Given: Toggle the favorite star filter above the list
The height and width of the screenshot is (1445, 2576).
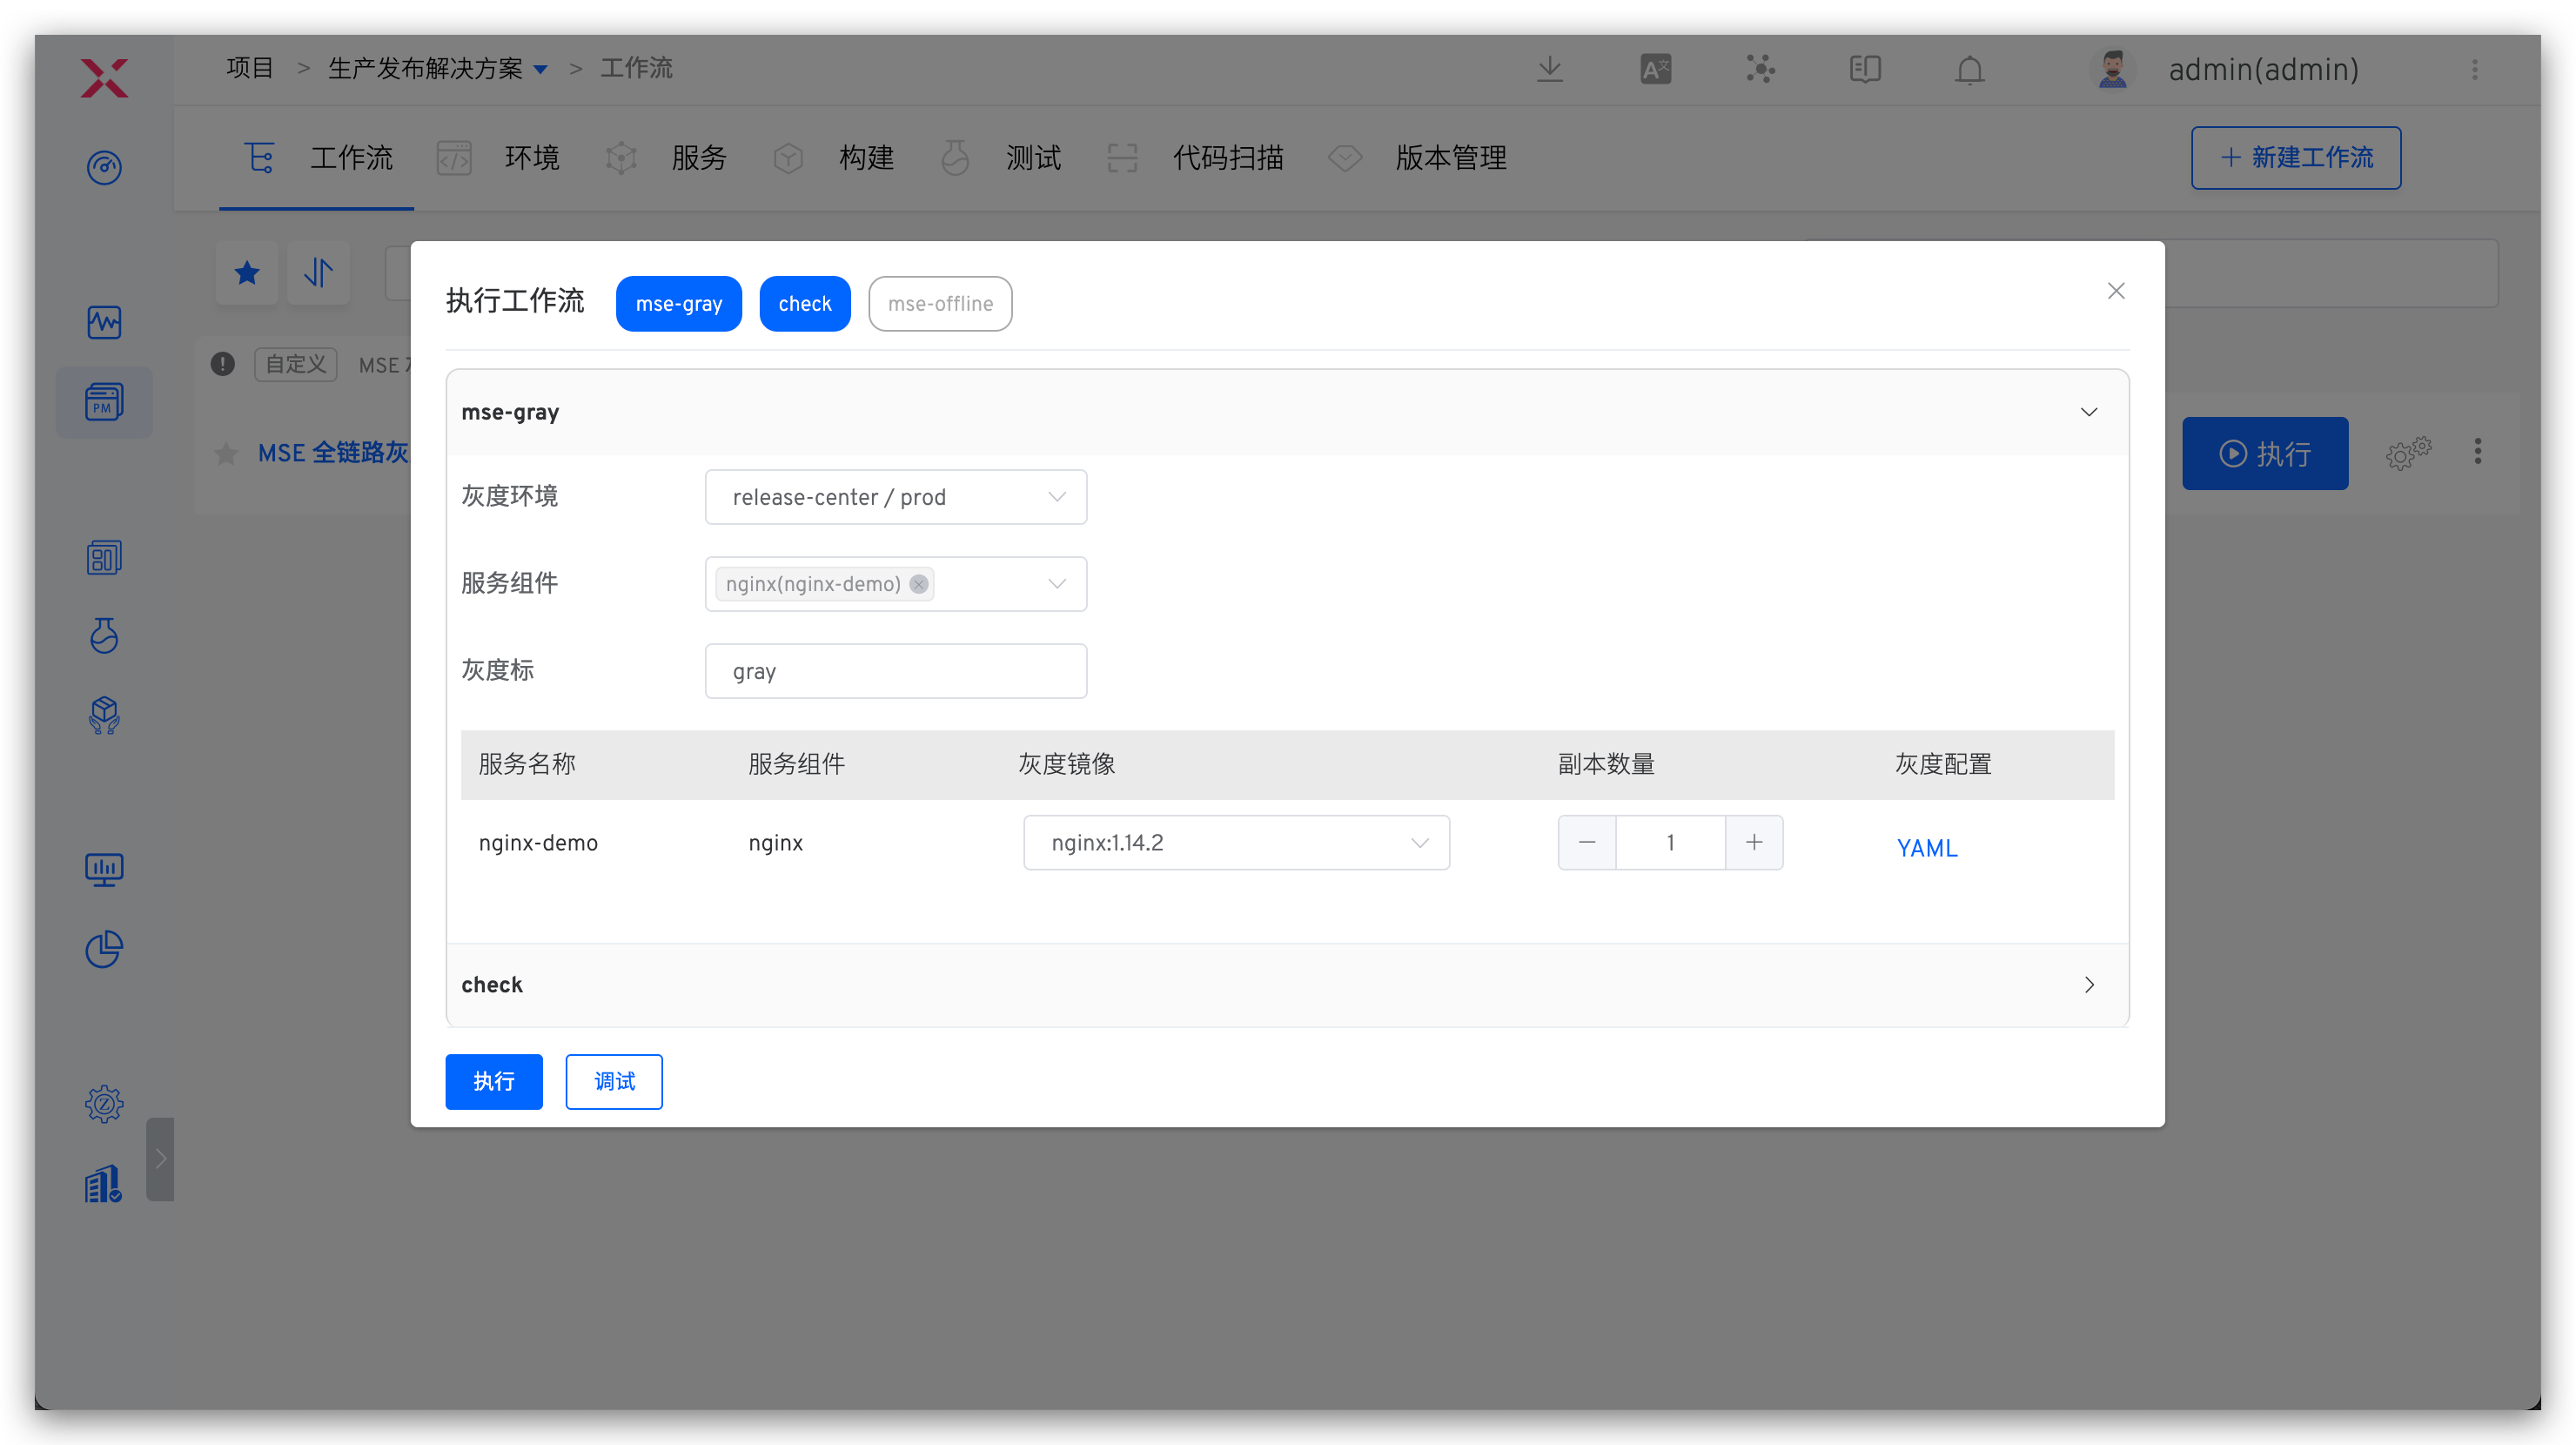Looking at the screenshot, I should (246, 272).
